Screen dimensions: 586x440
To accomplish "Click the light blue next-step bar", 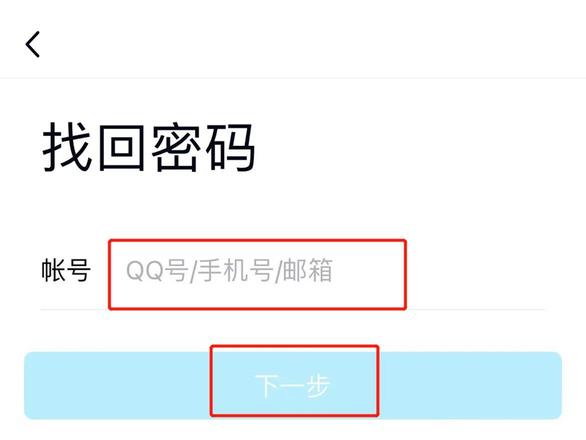I will [293, 385].
